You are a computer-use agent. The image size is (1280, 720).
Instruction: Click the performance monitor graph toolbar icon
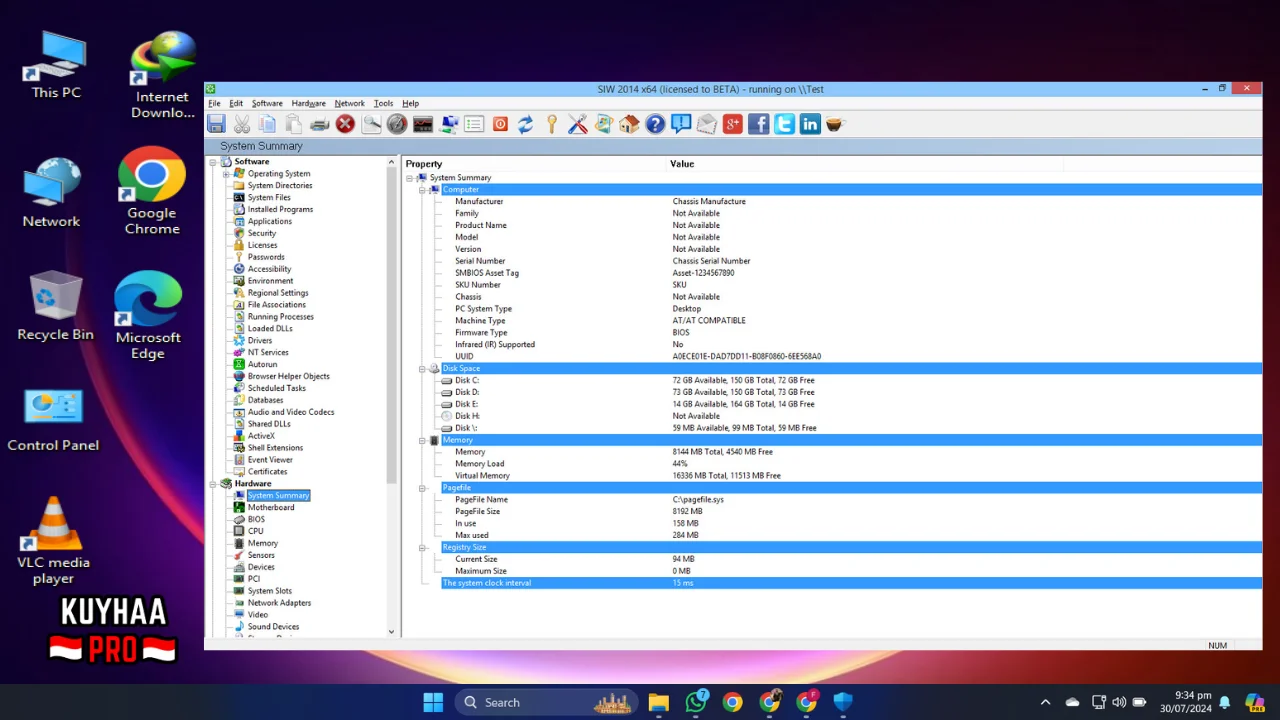point(423,124)
